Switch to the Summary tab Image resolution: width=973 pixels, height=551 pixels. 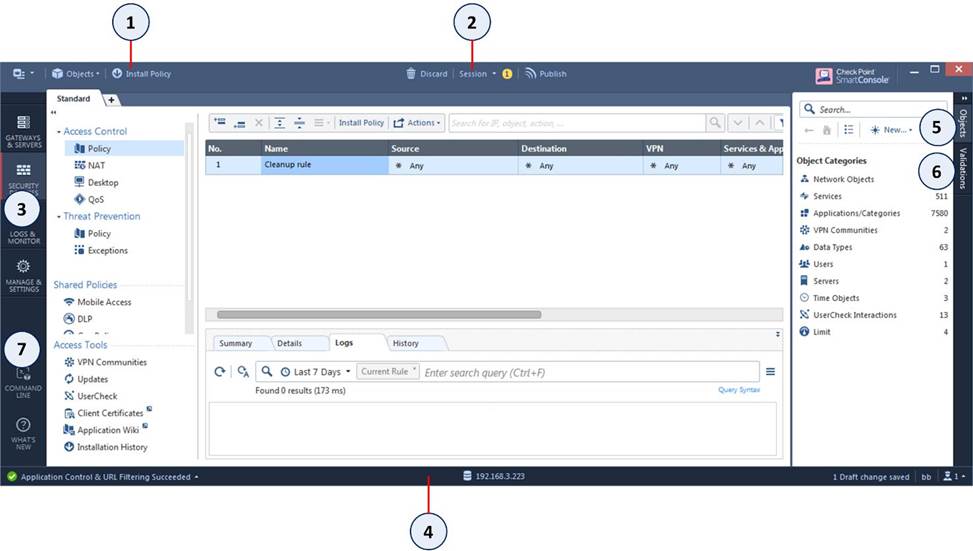(x=236, y=343)
